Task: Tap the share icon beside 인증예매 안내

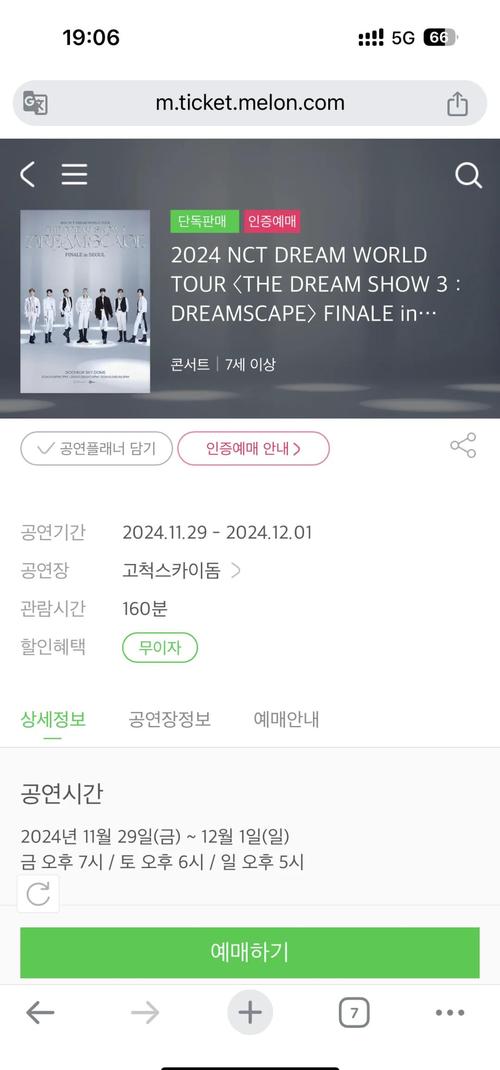Action: (463, 446)
